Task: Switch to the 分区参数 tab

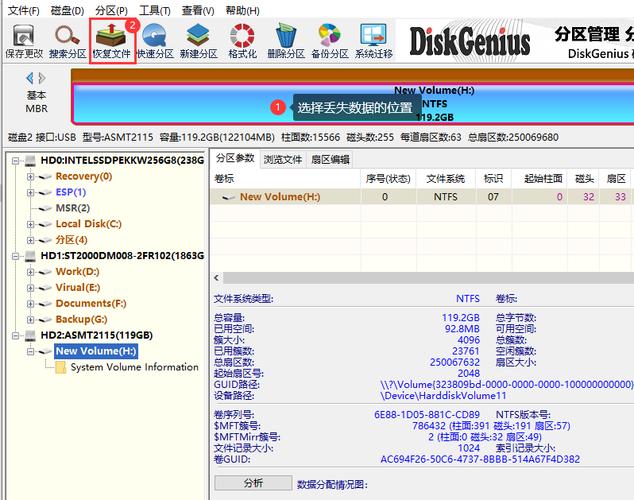Action: (235, 158)
